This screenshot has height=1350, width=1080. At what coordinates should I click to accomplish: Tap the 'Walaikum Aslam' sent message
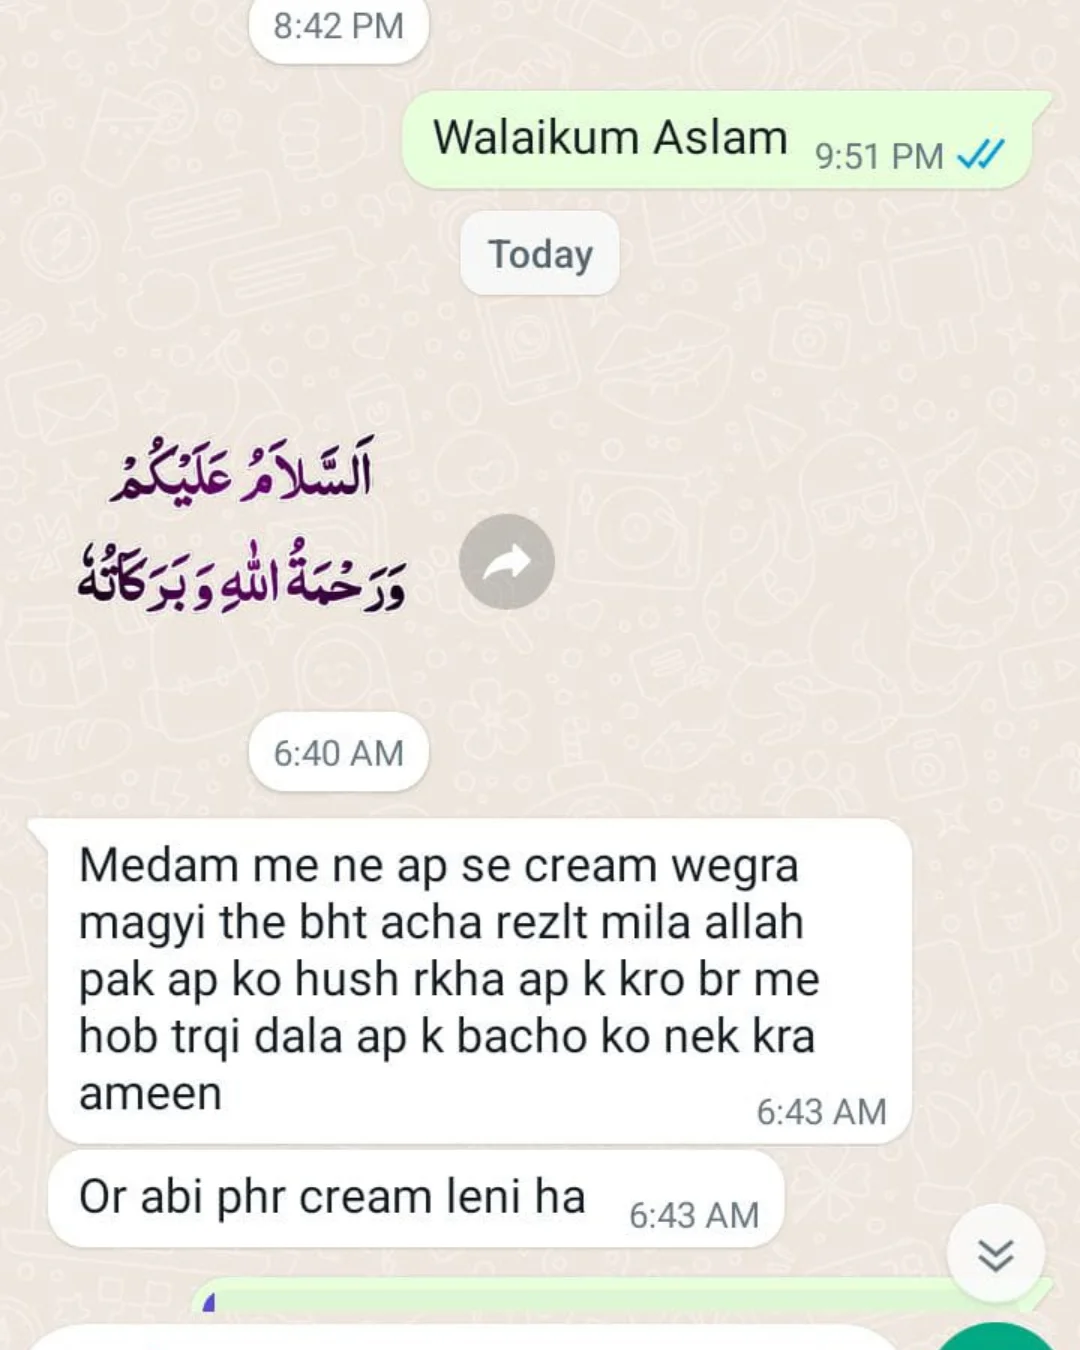point(717,139)
